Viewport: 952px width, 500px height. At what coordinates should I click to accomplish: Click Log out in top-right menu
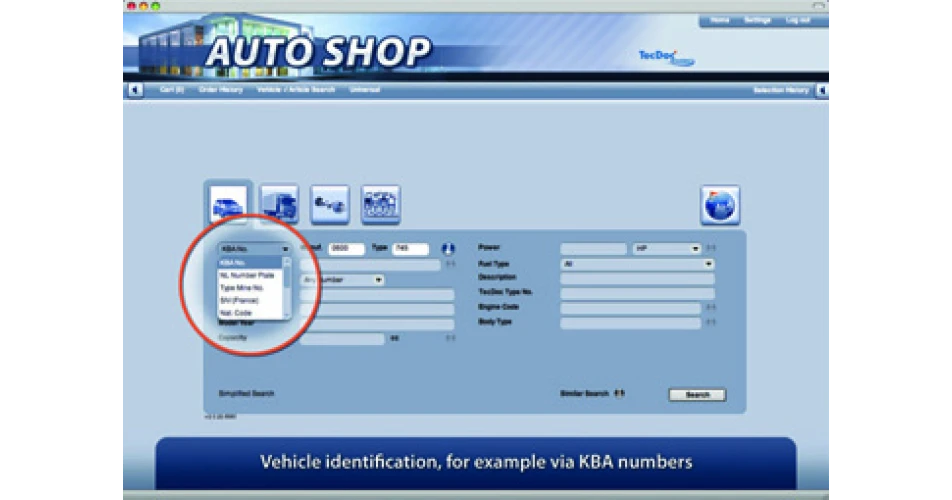tap(798, 20)
